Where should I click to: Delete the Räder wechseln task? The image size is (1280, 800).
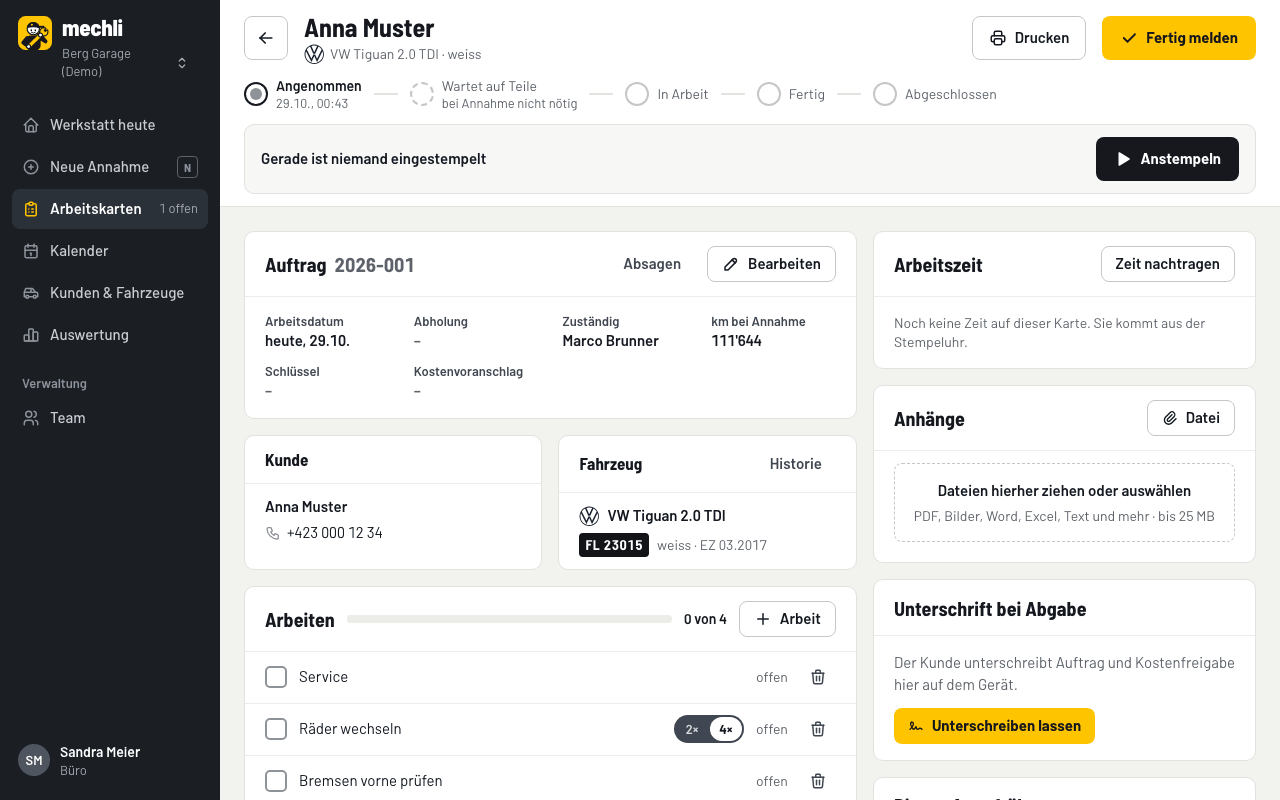click(818, 729)
